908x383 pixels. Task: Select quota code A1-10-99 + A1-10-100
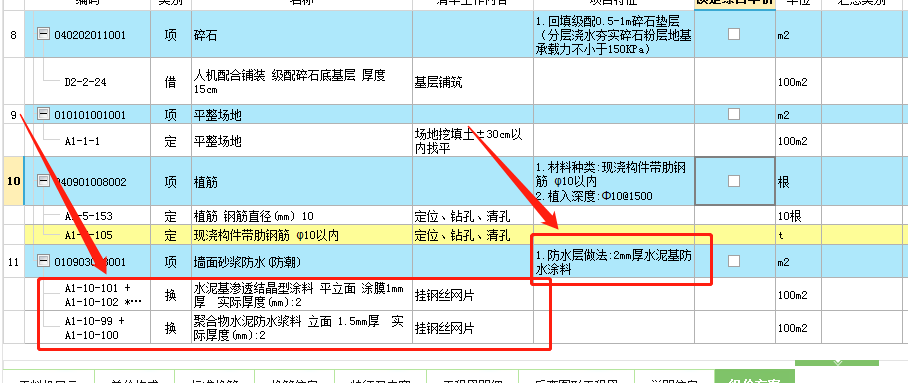[94, 328]
